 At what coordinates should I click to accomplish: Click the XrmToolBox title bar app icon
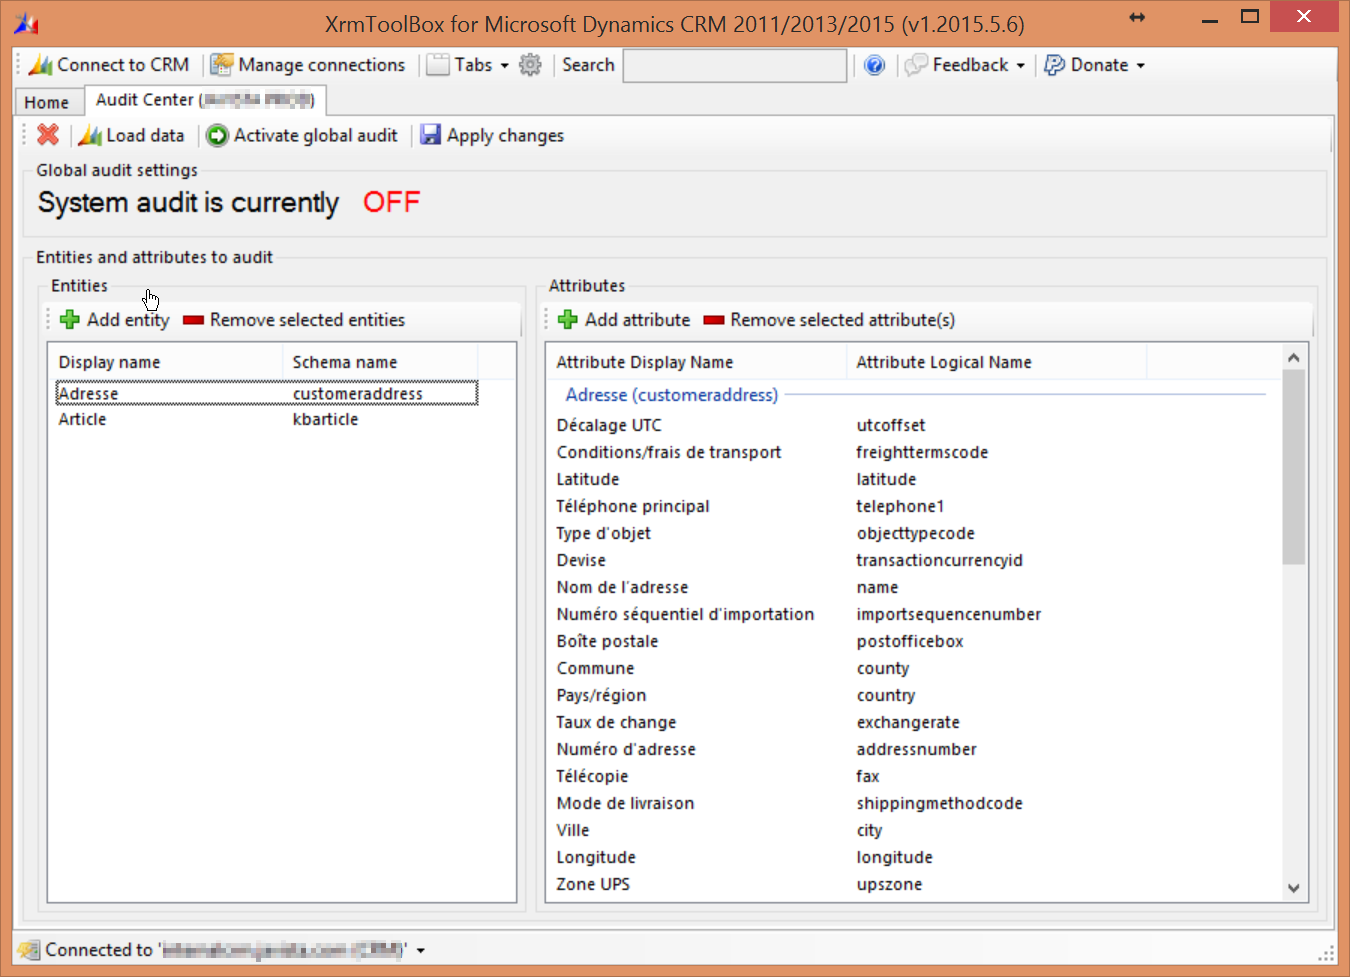click(x=26, y=22)
